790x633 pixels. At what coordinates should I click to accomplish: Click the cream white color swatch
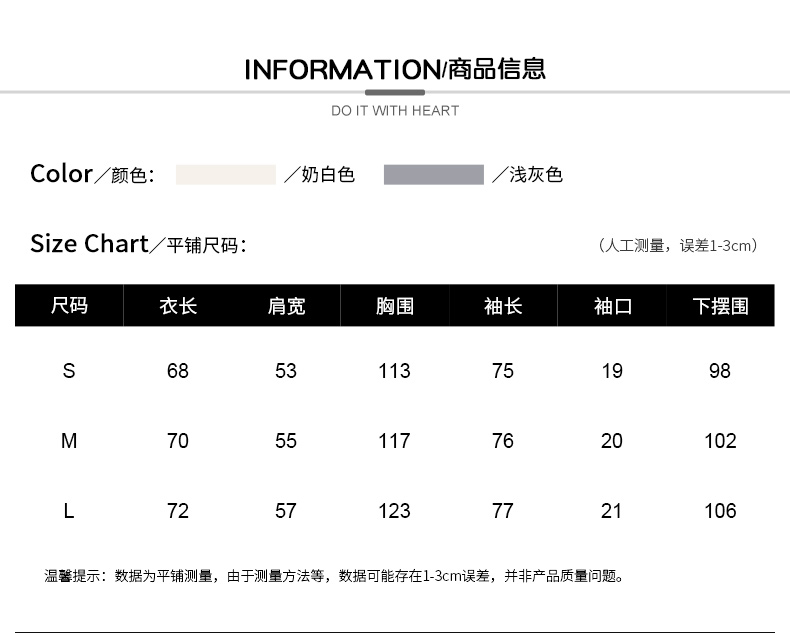click(226, 175)
